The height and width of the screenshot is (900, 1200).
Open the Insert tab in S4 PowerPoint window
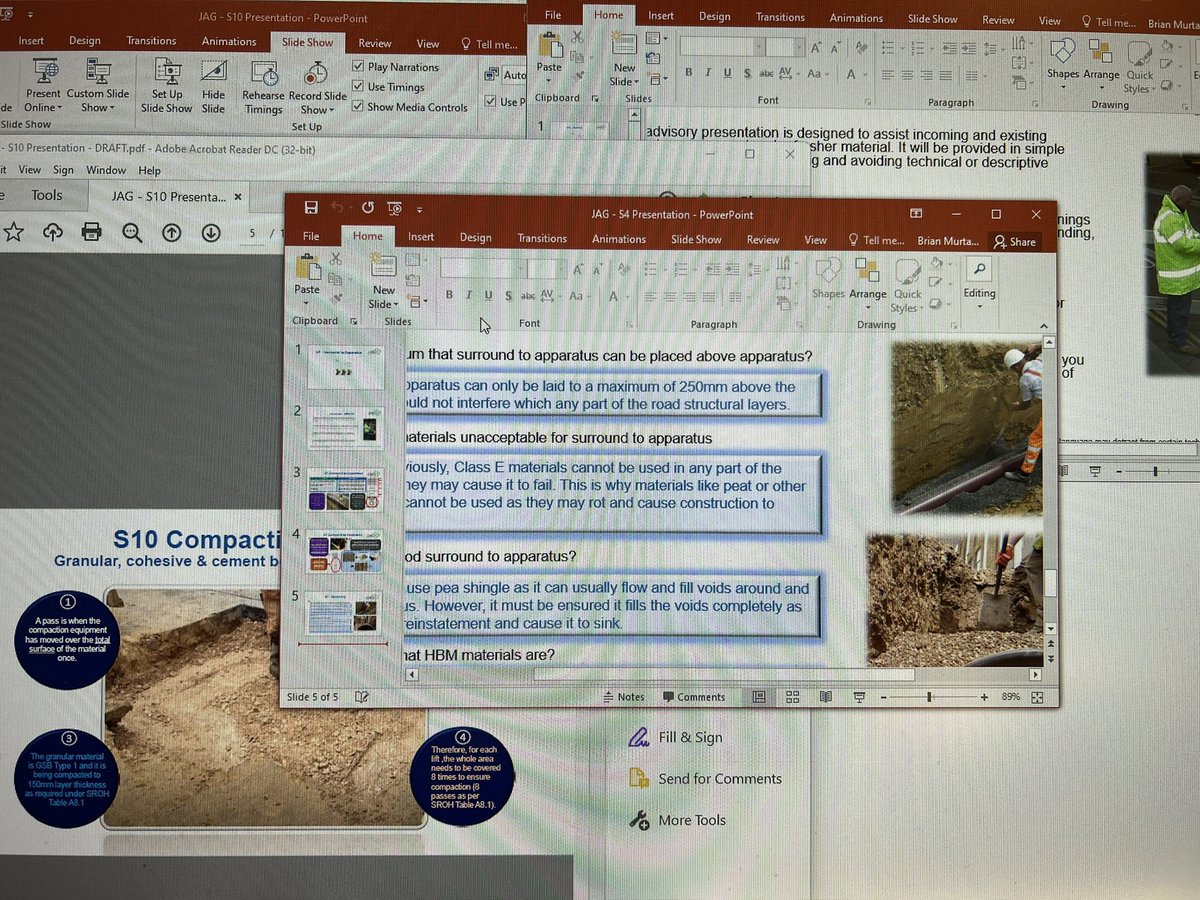[x=421, y=238]
